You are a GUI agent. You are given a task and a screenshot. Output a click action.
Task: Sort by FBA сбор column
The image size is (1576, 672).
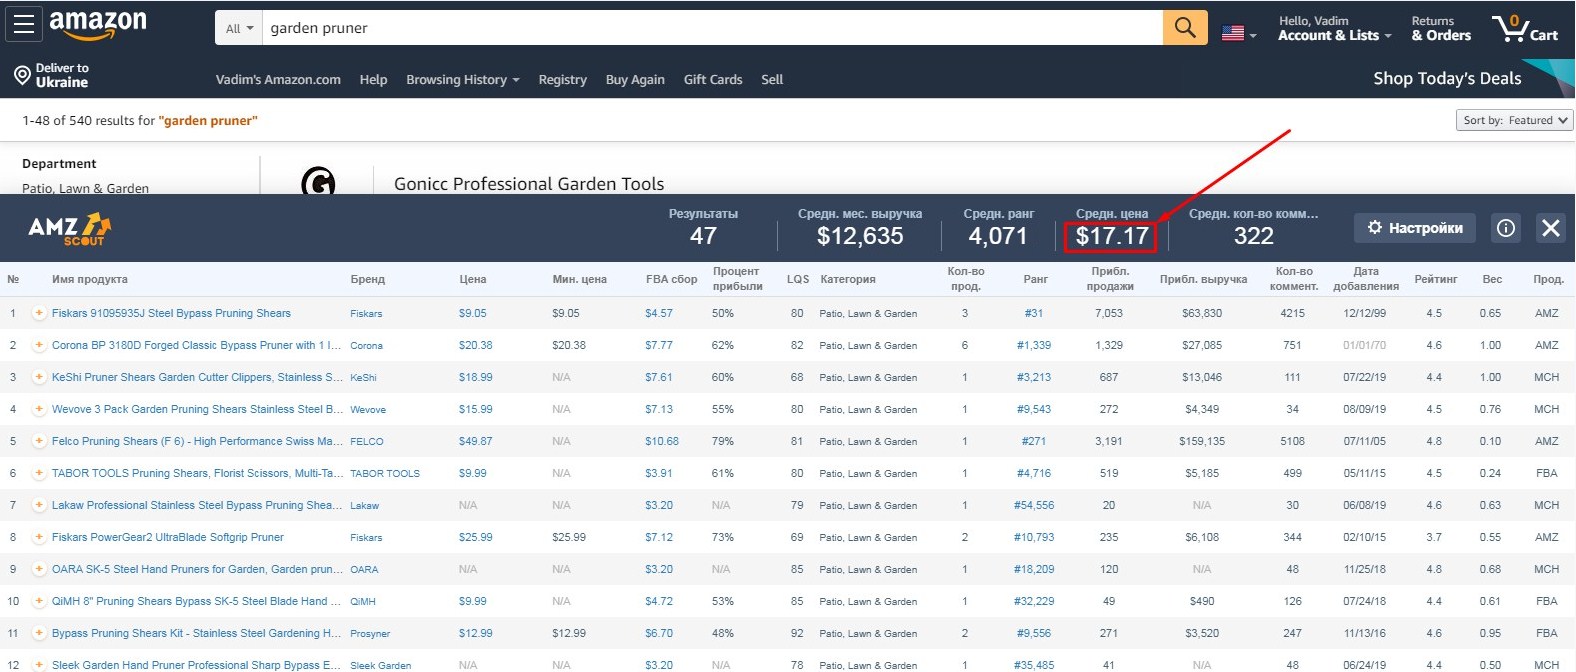[671, 279]
